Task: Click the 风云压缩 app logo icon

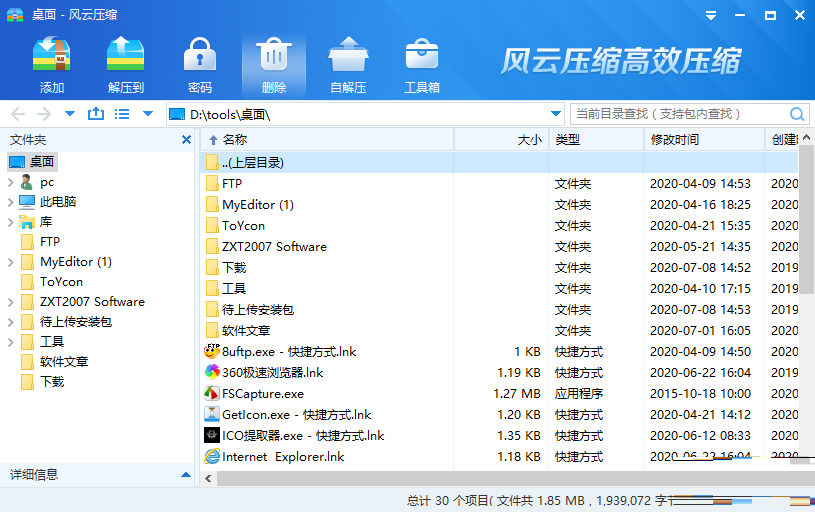Action: (x=15, y=15)
